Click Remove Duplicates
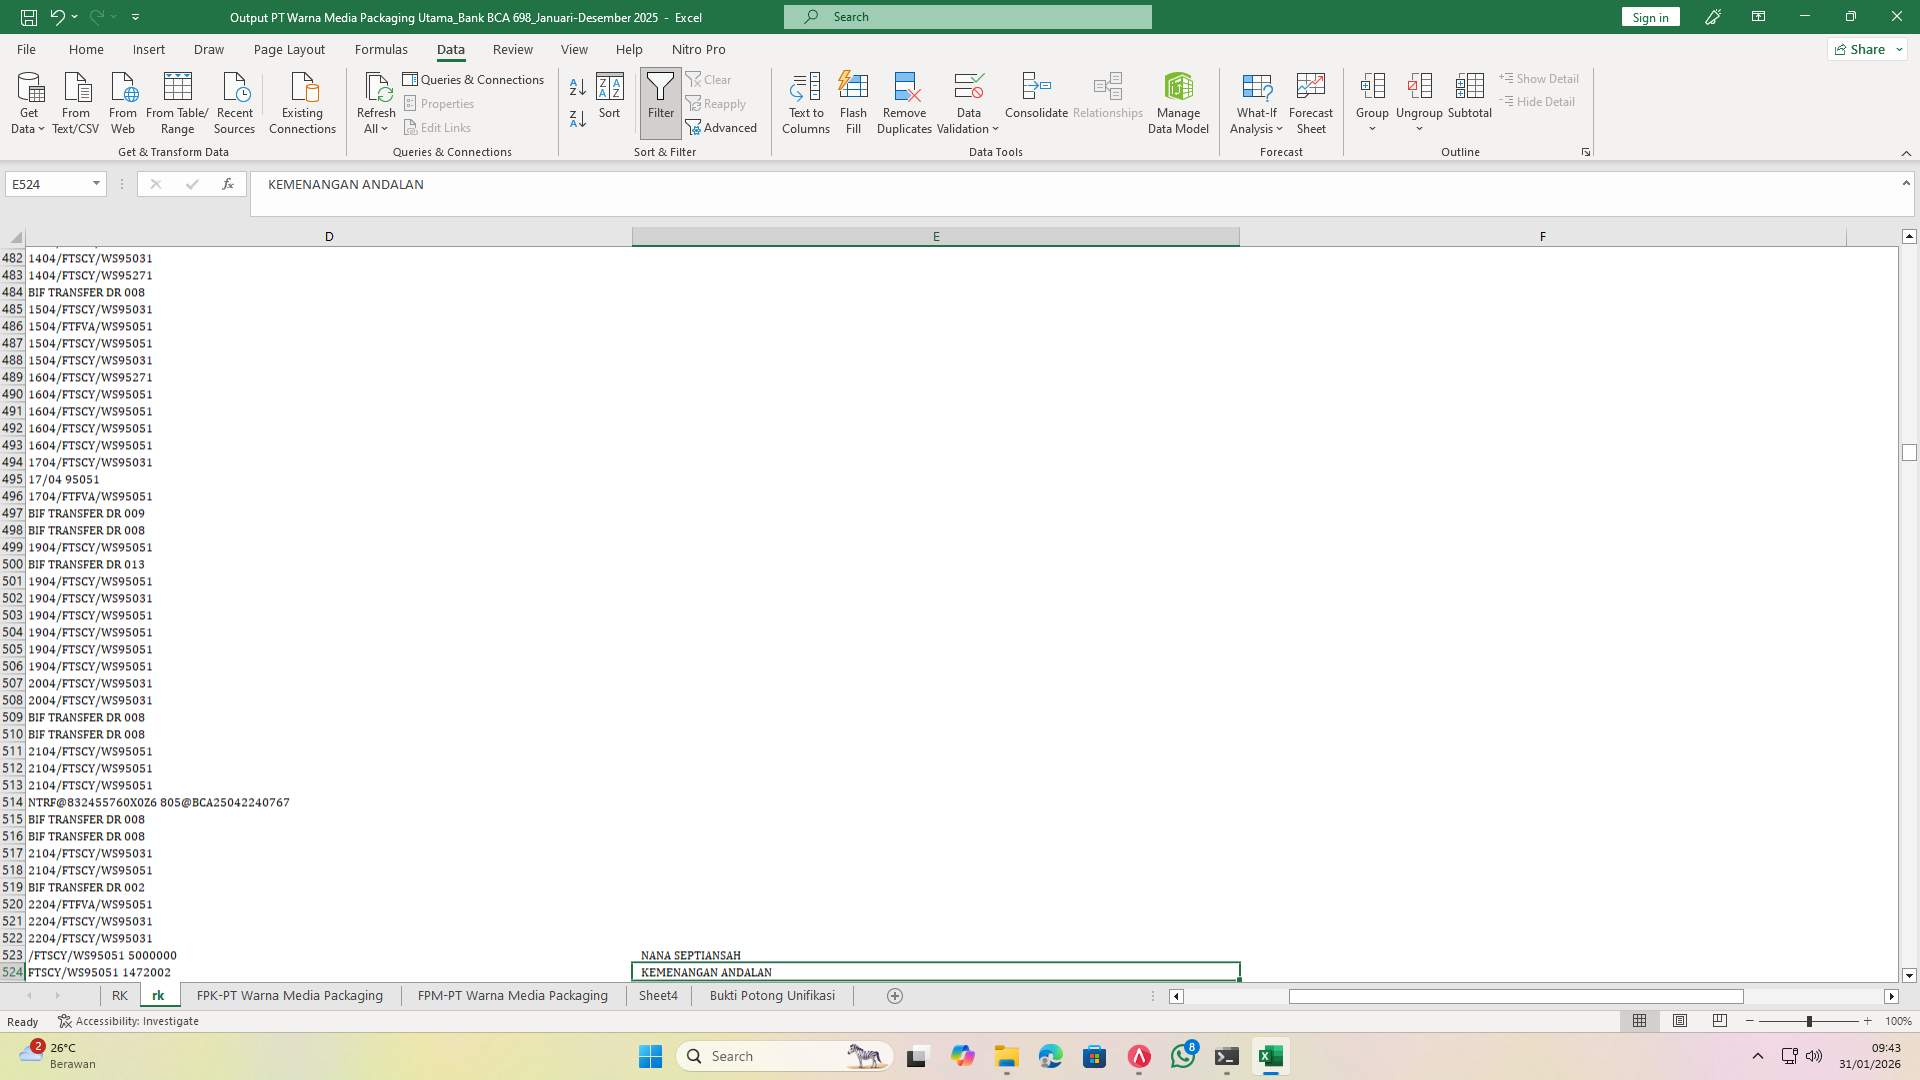 [x=904, y=100]
